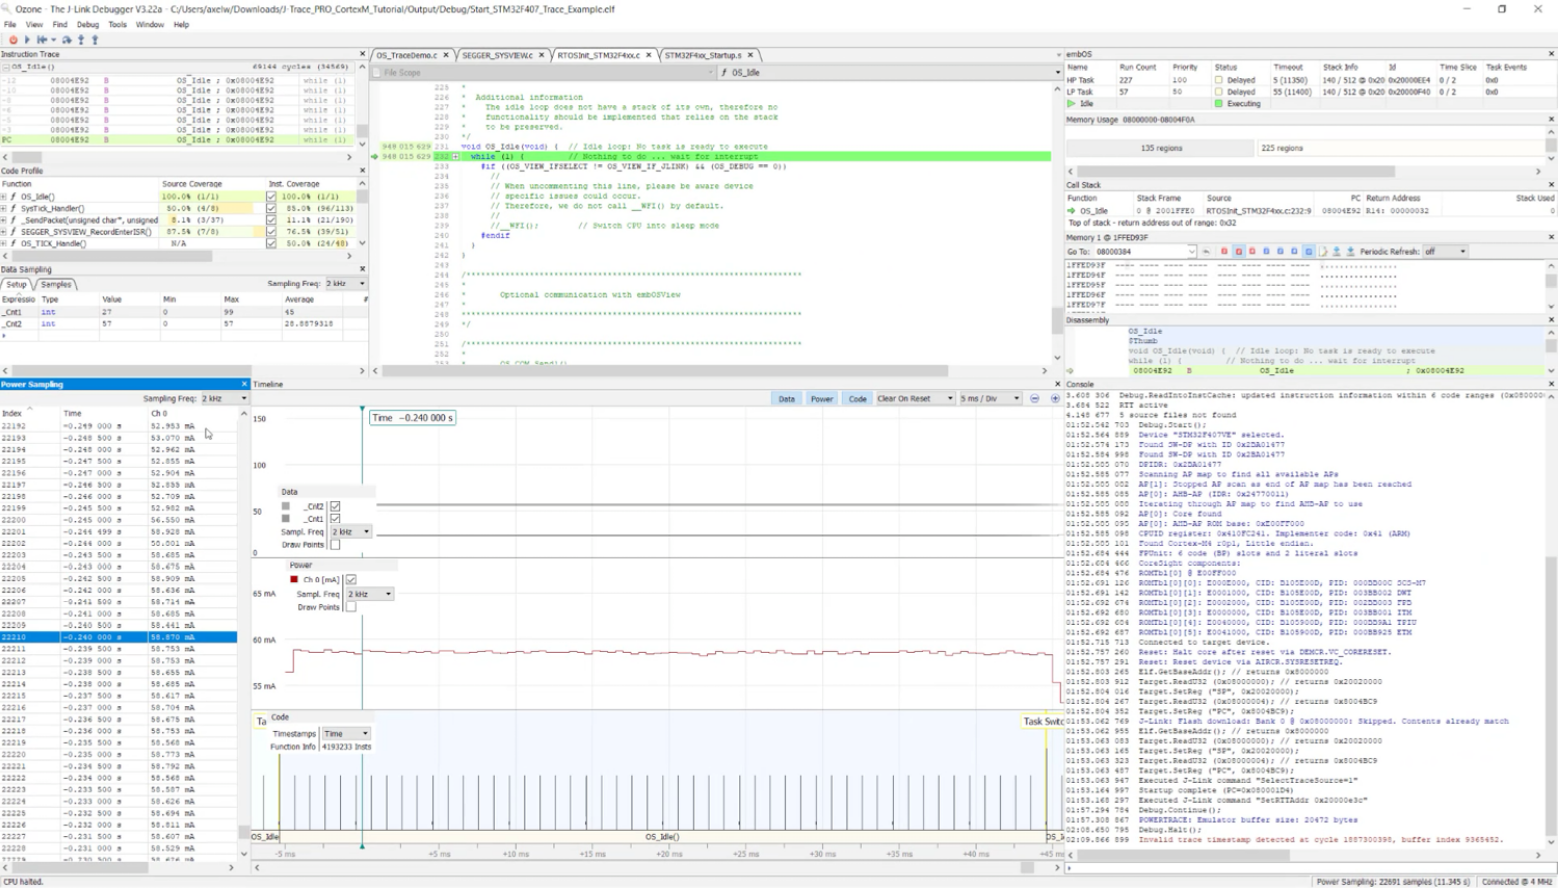Click the timeline zoom out minus icon
1558x888 pixels.
1034,399
